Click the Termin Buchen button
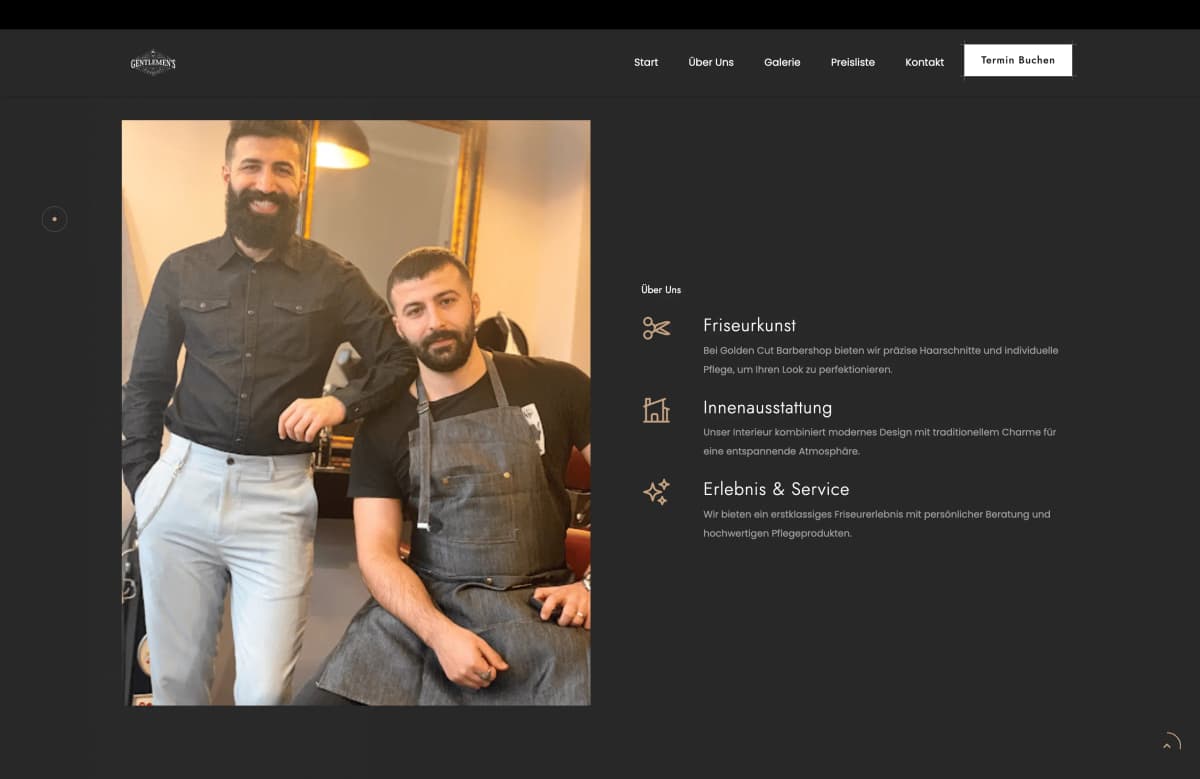Screen dimensions: 1200x779 coord(1018,60)
